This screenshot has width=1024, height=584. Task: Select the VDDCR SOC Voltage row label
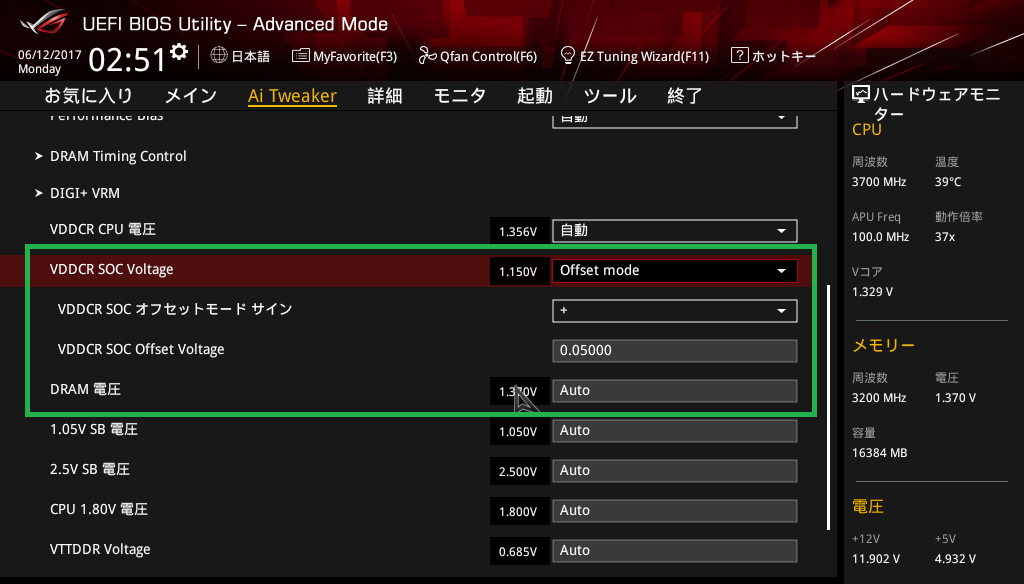112,270
